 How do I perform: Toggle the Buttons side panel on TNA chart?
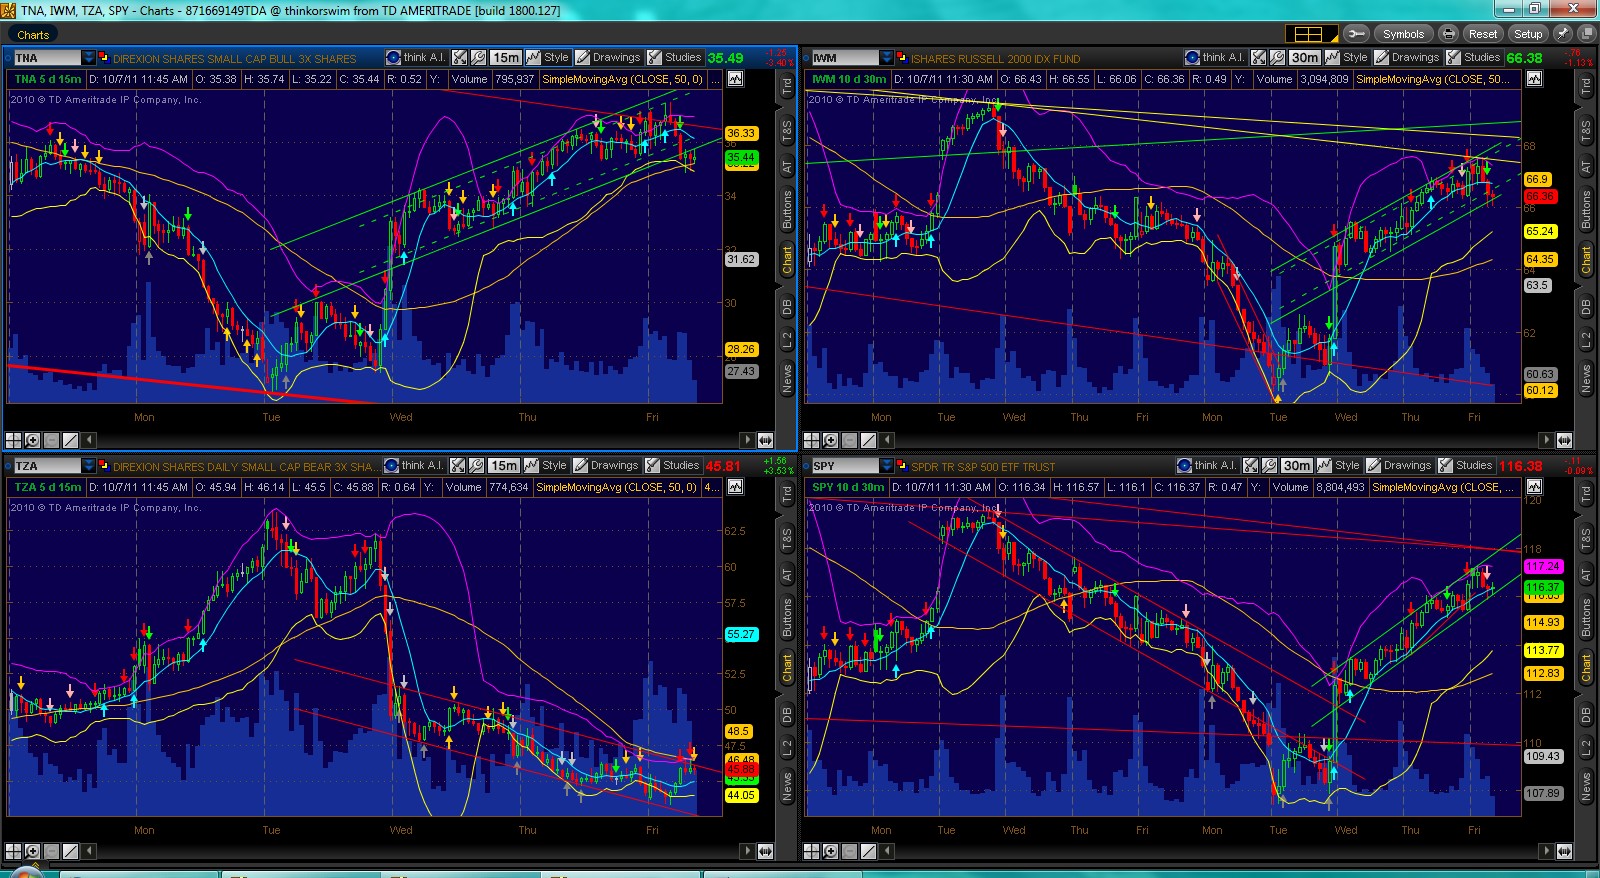point(787,210)
